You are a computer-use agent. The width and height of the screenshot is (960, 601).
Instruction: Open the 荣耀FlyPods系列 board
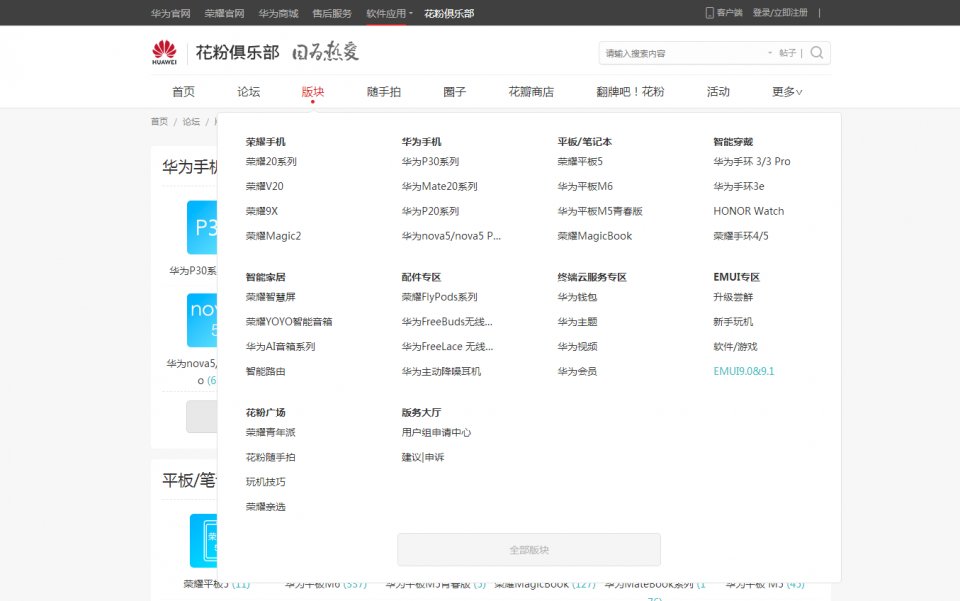click(440, 297)
